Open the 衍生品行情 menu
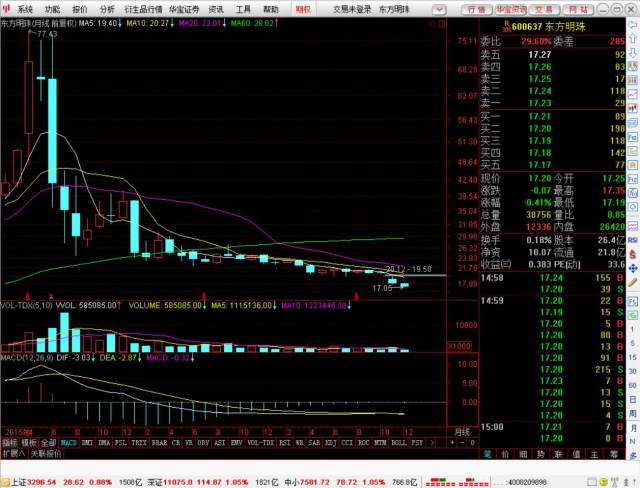The width and height of the screenshot is (640, 488). (x=143, y=9)
